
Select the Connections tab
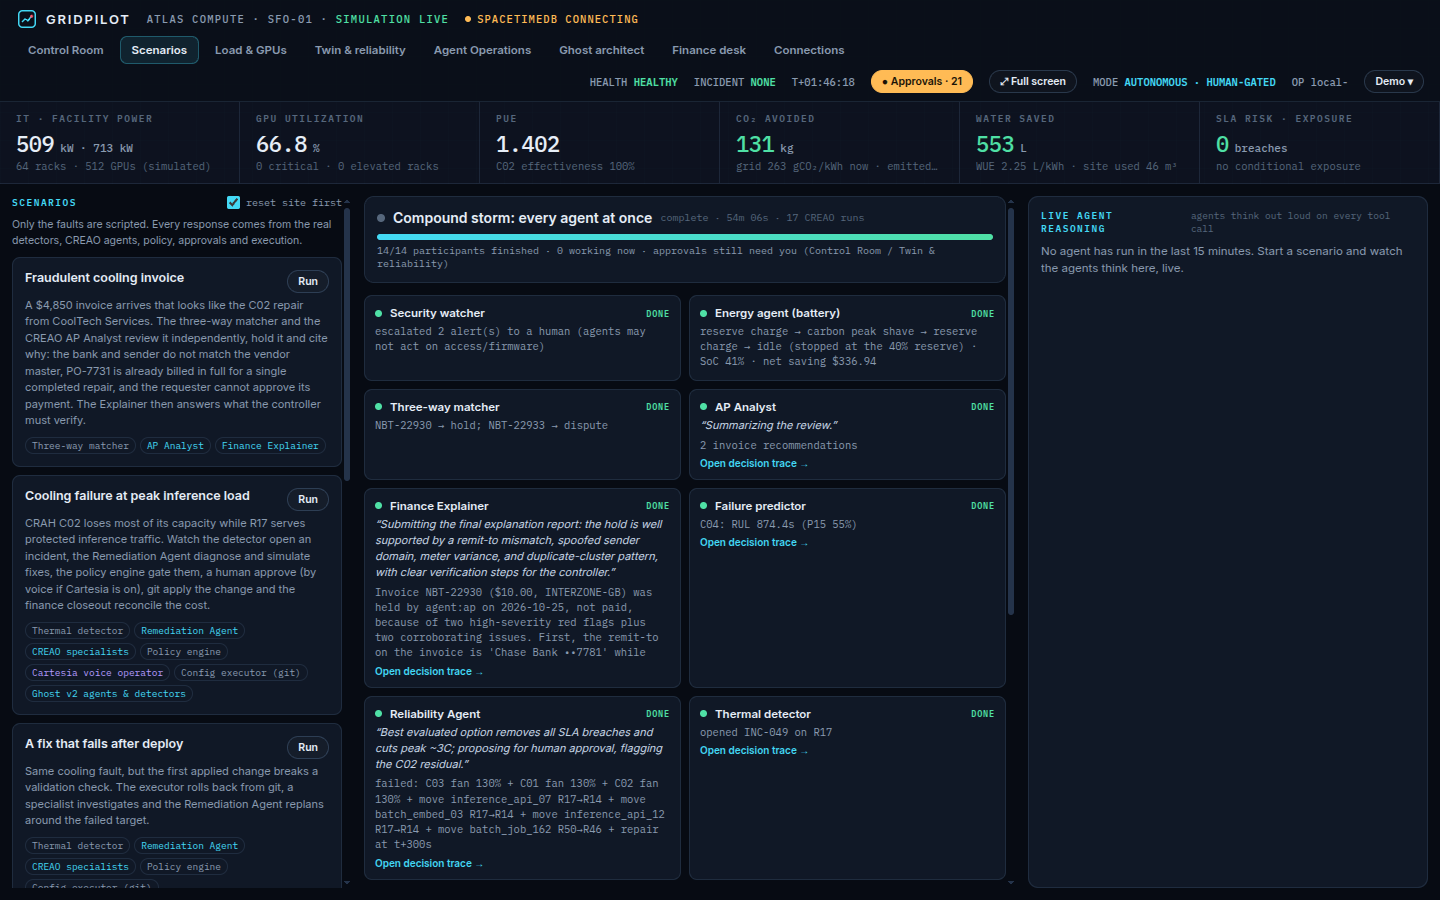[x=809, y=50]
